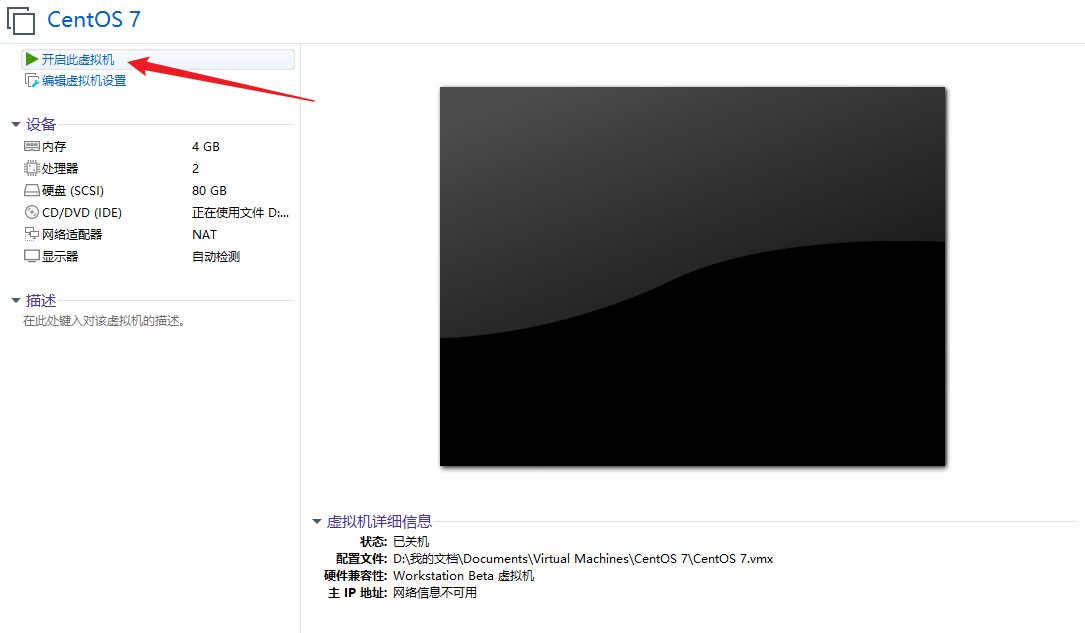Screen dimensions: 1085x633
Task: Click the 设备 section heading
Action: click(40, 125)
